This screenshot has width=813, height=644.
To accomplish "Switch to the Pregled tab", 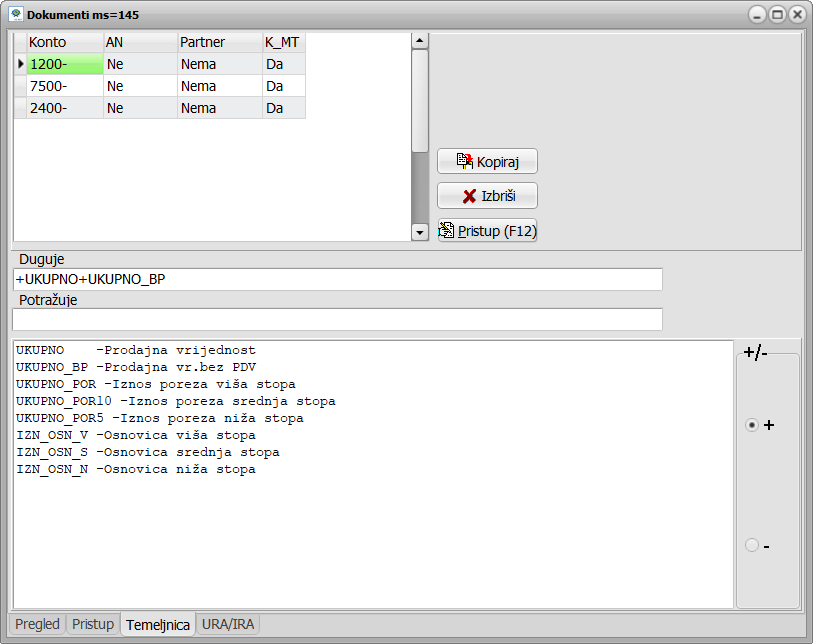I will [x=38, y=624].
